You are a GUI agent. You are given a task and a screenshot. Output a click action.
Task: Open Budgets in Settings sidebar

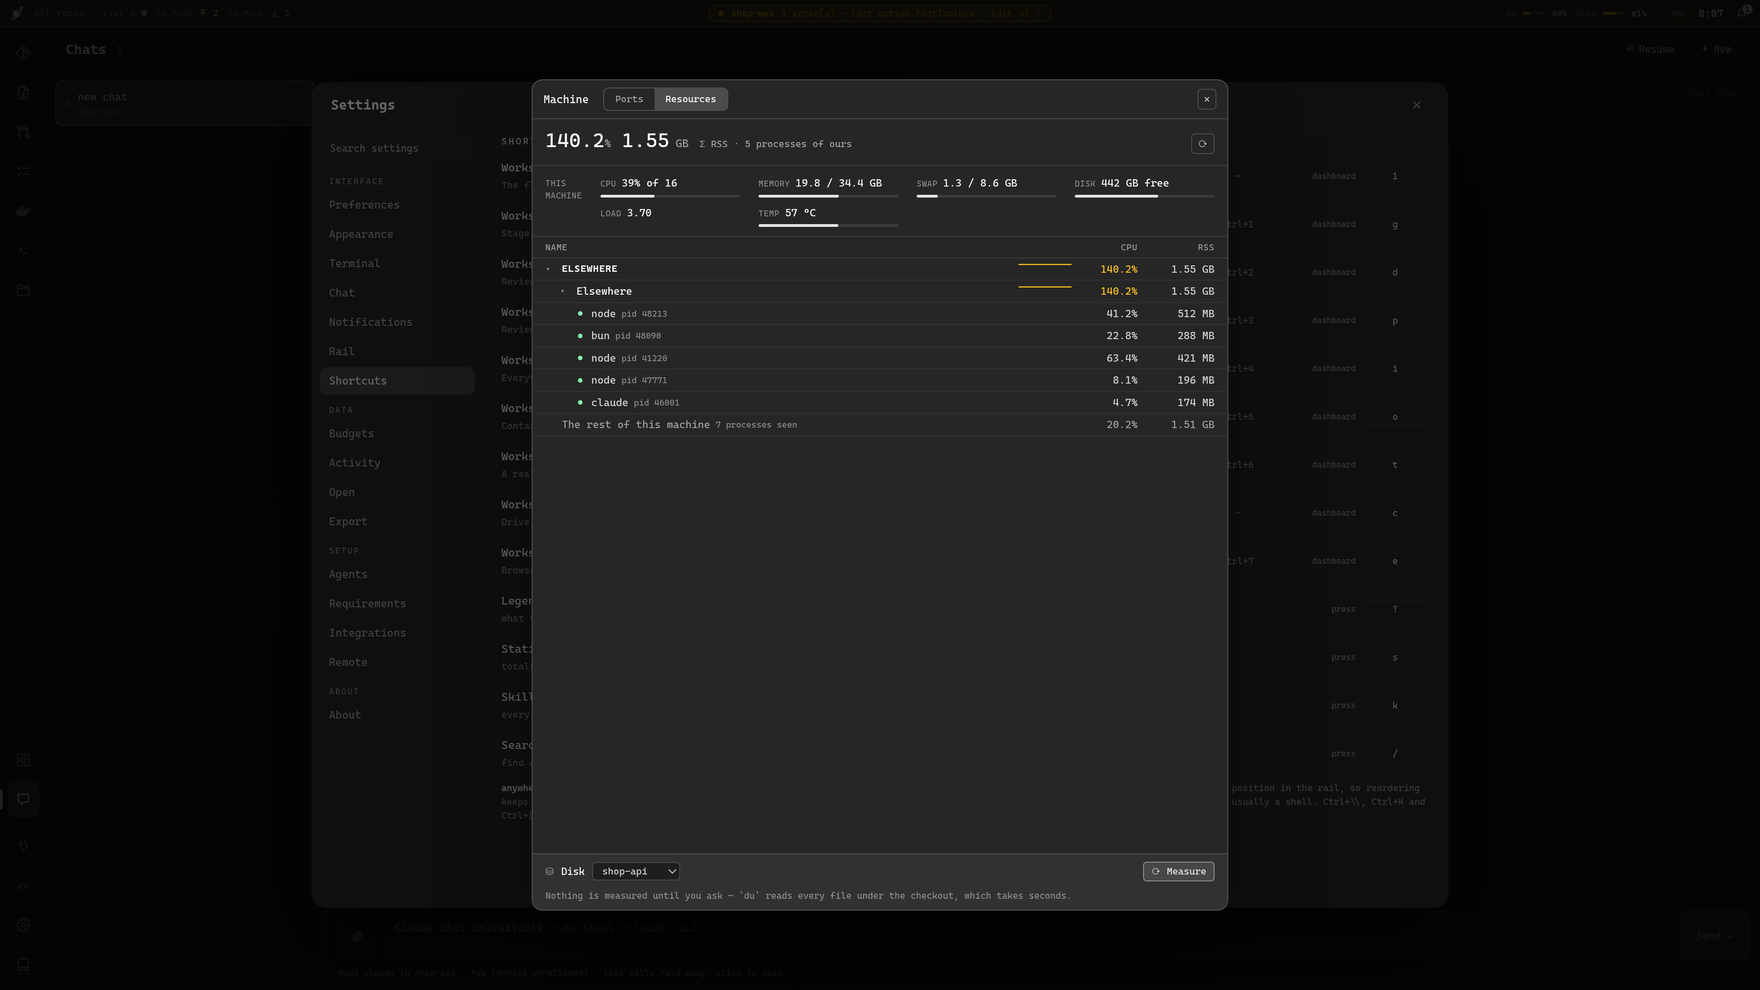(397, 433)
